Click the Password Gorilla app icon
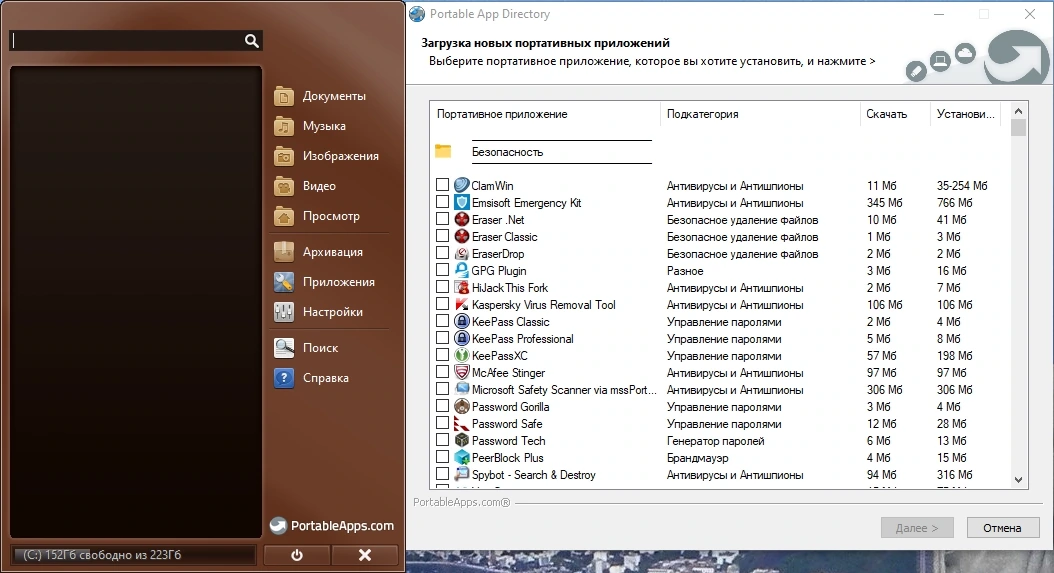This screenshot has width=1054, height=573. tap(461, 406)
